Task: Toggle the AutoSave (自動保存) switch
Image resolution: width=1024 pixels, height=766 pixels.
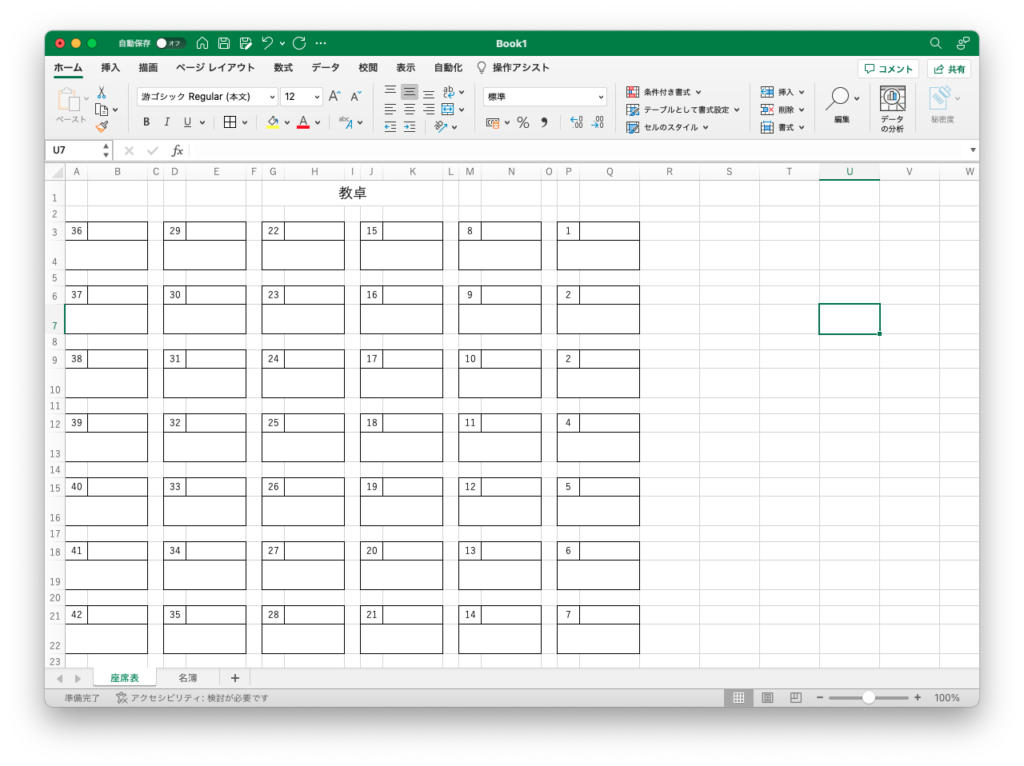Action: click(x=169, y=43)
